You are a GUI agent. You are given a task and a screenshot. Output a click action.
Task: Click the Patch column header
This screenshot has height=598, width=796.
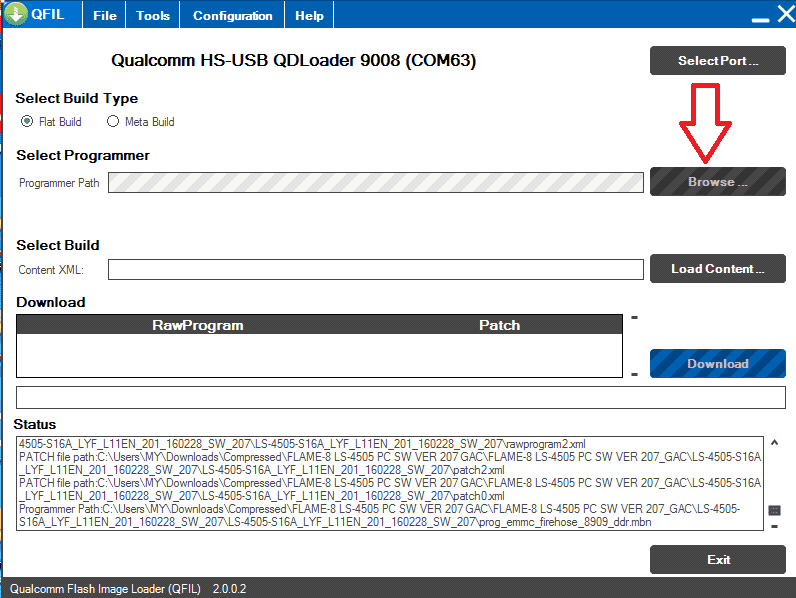[500, 325]
